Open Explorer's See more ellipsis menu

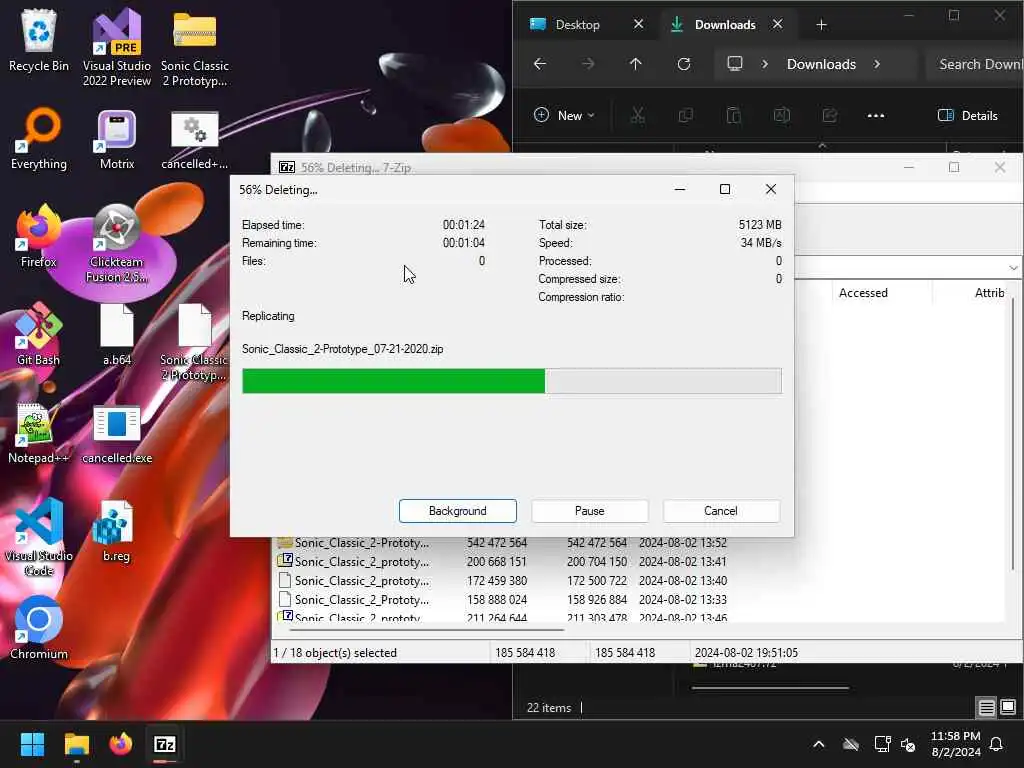click(x=876, y=116)
